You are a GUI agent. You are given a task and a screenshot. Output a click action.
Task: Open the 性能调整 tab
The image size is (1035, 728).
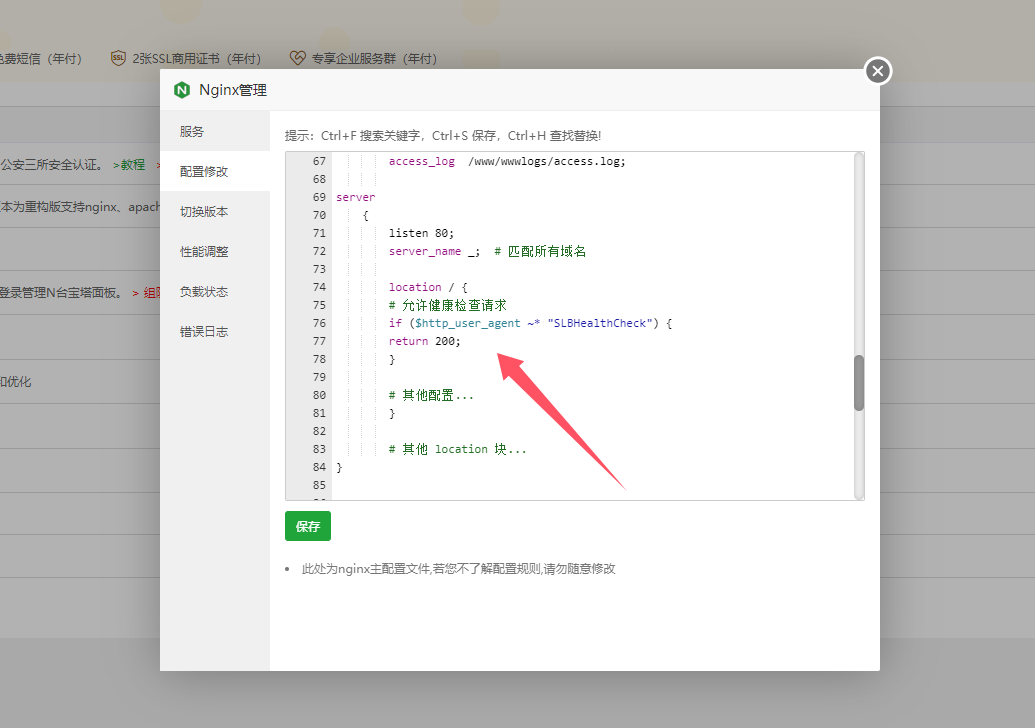[215, 251]
